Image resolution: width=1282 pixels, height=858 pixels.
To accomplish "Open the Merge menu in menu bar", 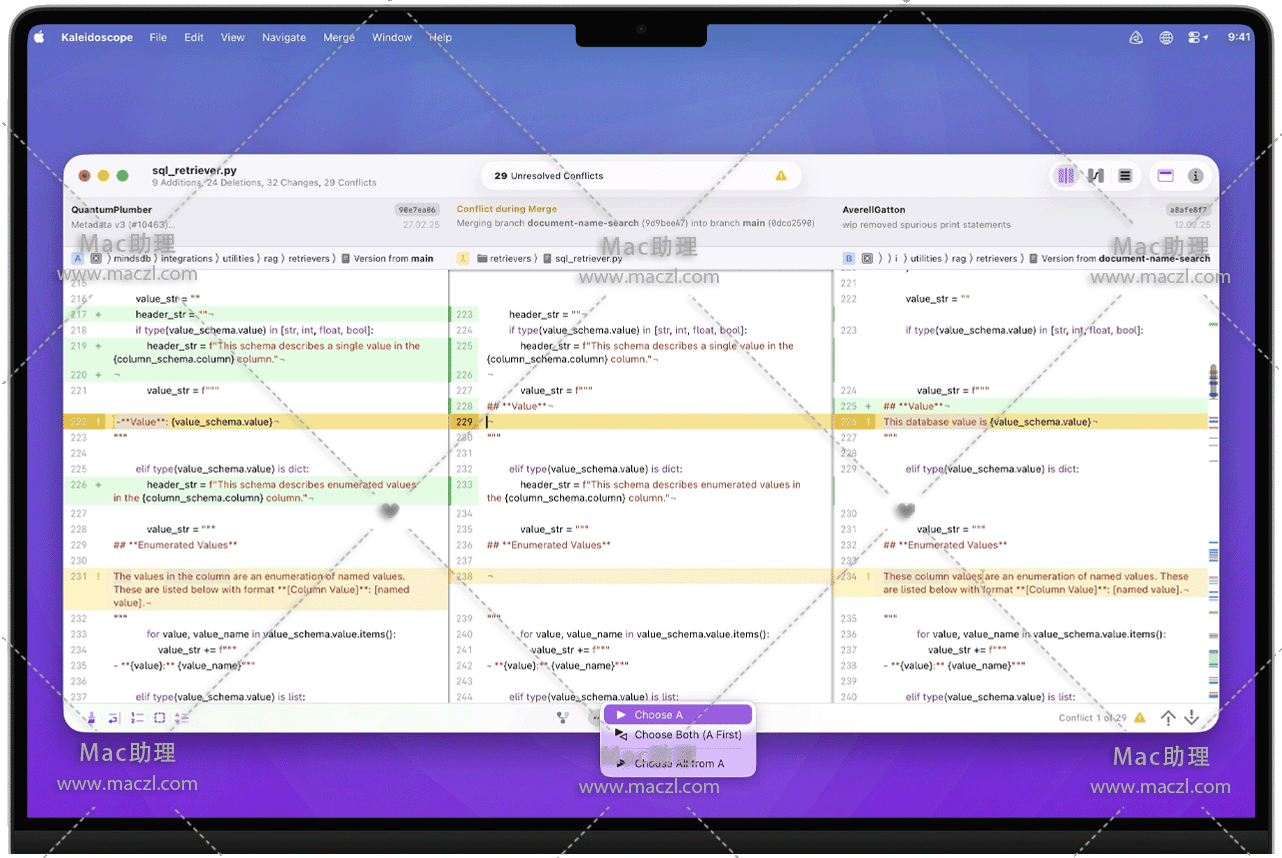I will tap(339, 37).
